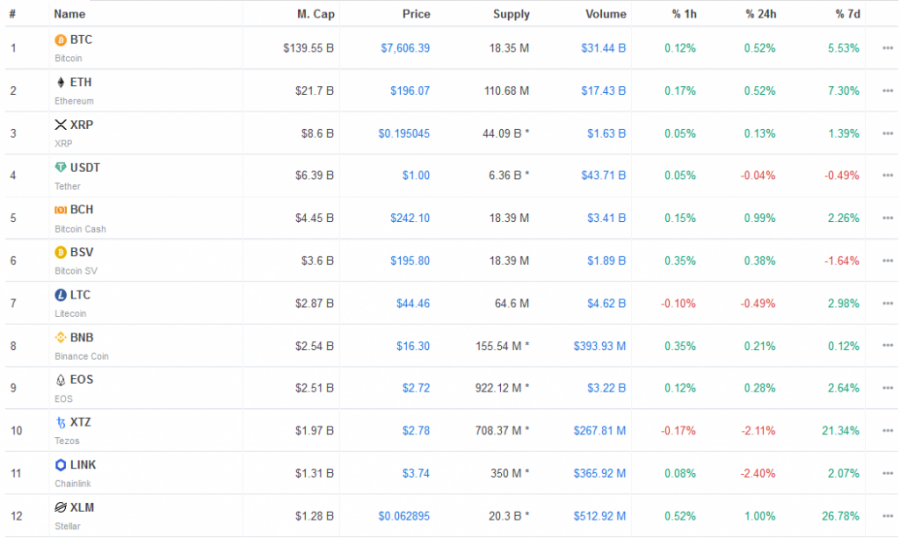
Task: Sort table by Supply column header
Action: tap(511, 14)
